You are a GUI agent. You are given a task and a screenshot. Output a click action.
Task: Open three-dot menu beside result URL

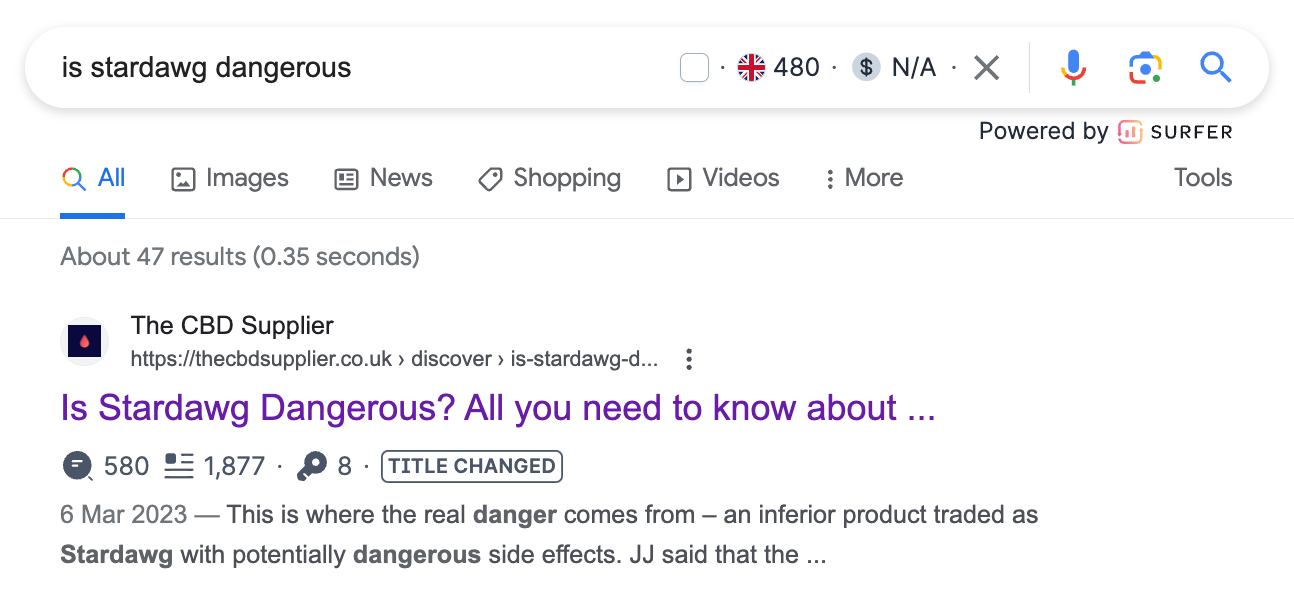tap(688, 359)
